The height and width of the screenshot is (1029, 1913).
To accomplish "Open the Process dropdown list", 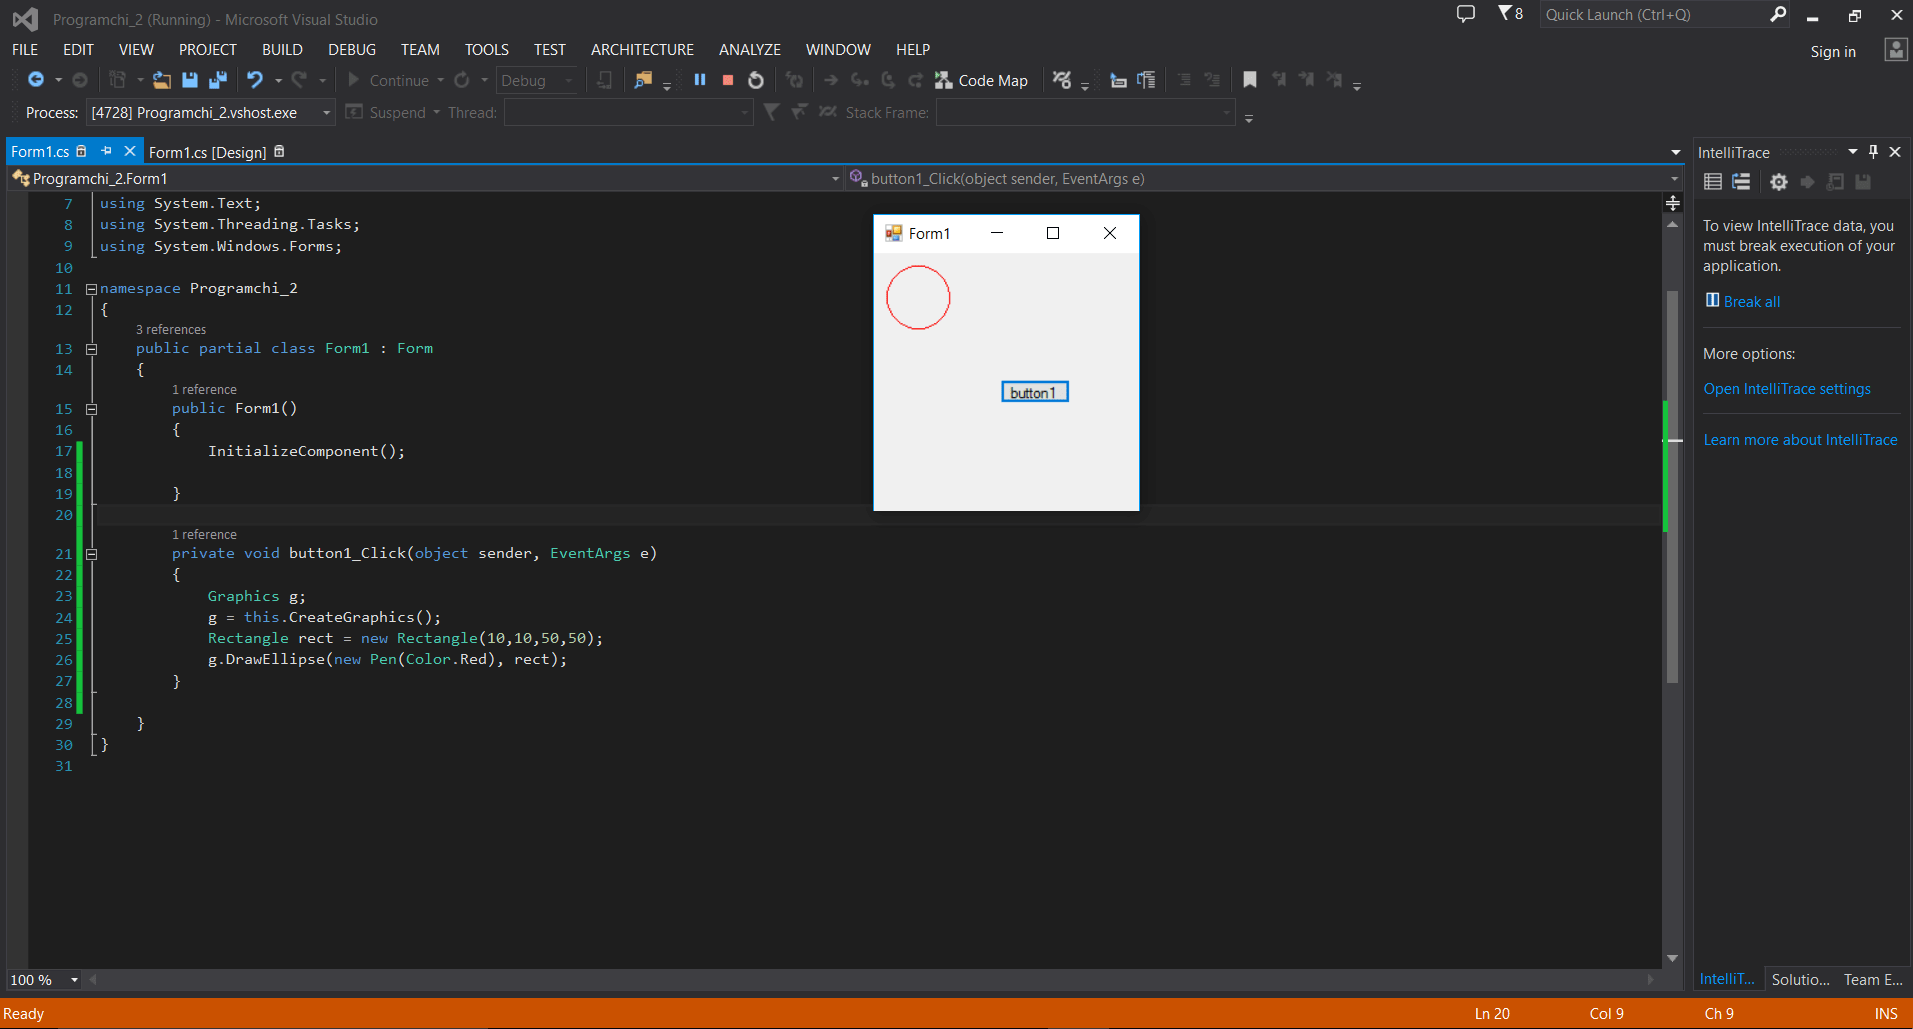I will (326, 113).
